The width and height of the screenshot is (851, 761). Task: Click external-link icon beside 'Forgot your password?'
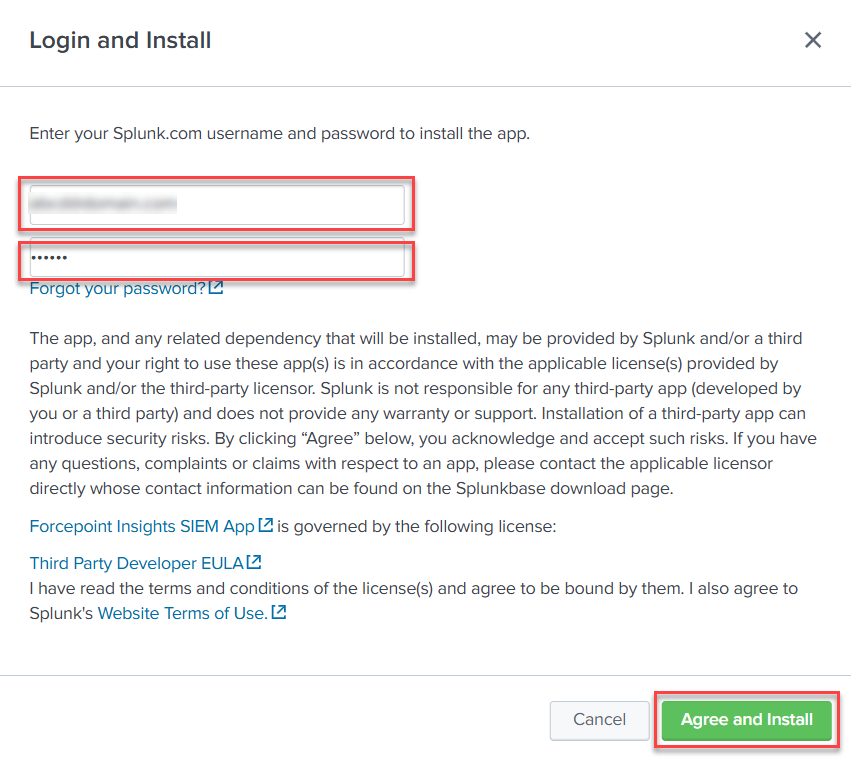pos(216,288)
